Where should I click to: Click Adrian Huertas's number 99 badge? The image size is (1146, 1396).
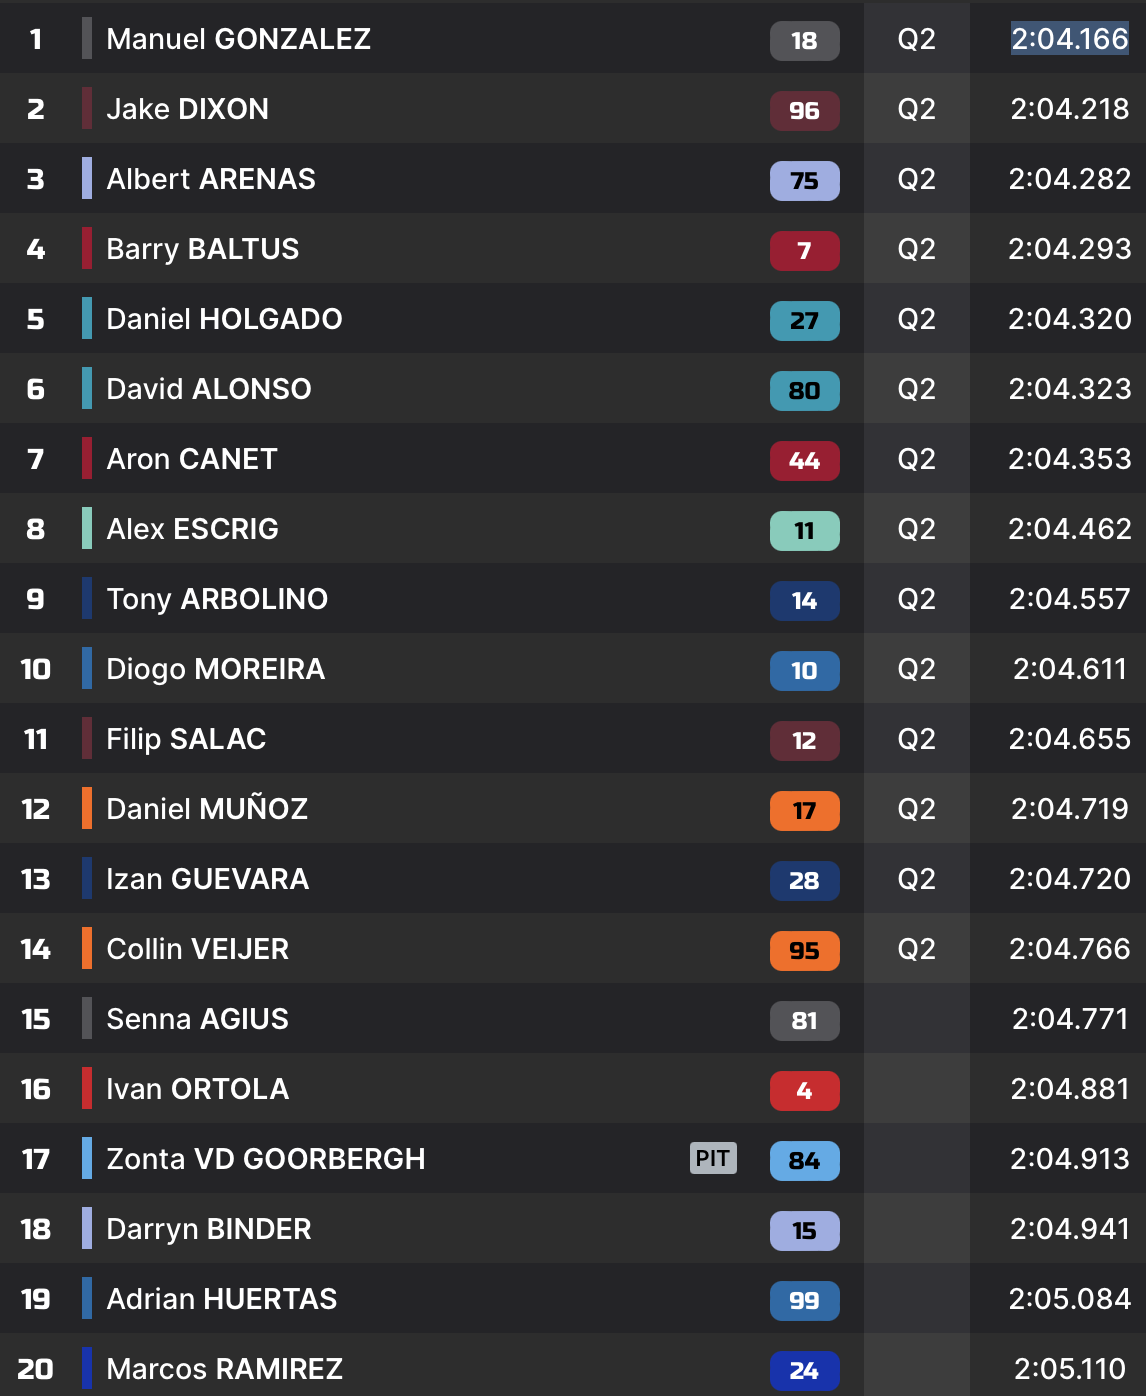pyautogui.click(x=804, y=1301)
